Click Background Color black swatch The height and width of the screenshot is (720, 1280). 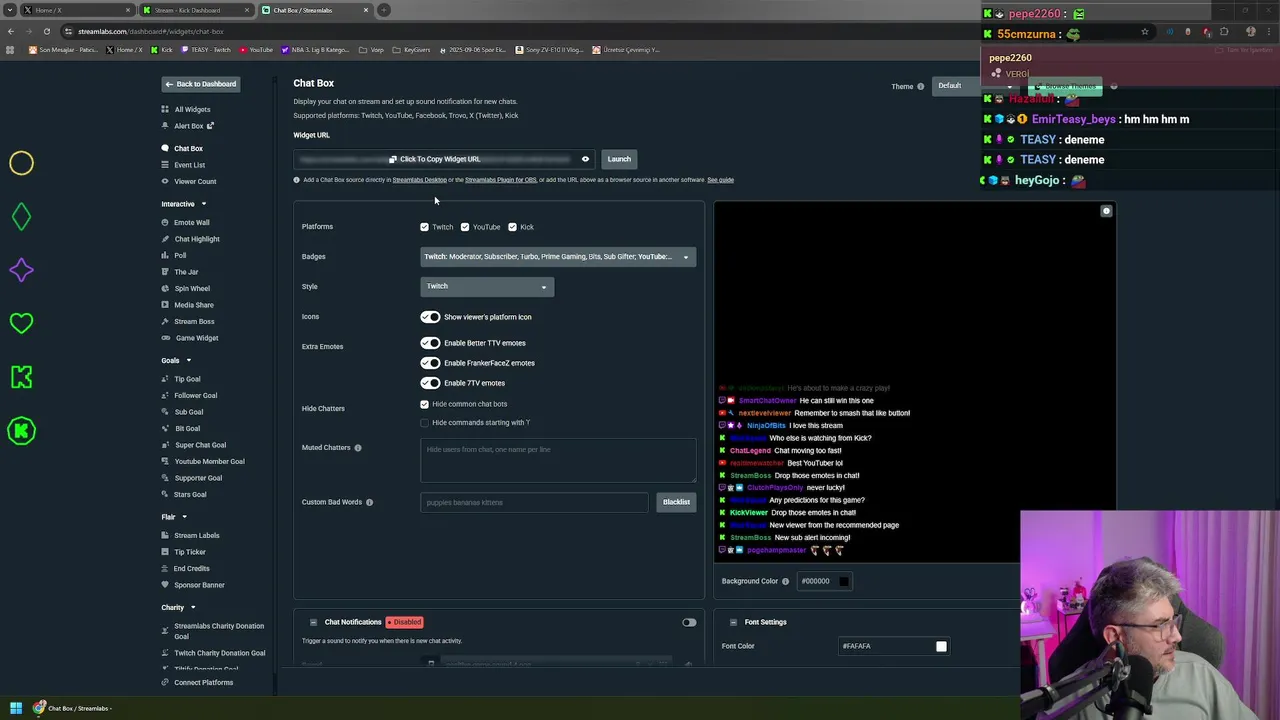pyautogui.click(x=844, y=581)
